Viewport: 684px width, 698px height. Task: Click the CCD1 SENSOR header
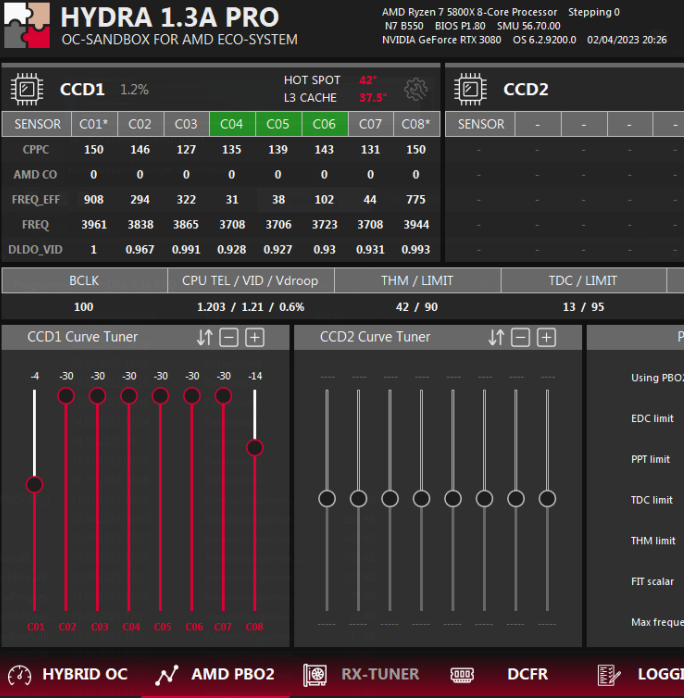37,124
